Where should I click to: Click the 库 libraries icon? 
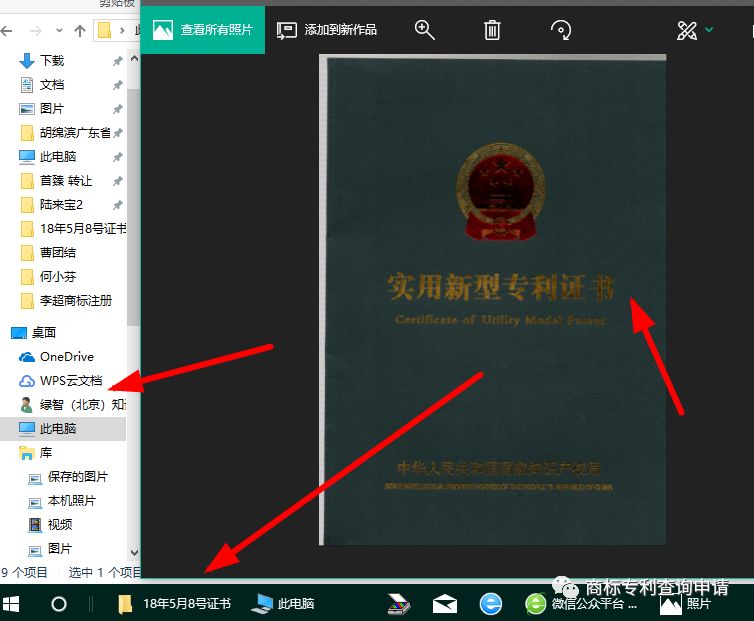[x=26, y=453]
